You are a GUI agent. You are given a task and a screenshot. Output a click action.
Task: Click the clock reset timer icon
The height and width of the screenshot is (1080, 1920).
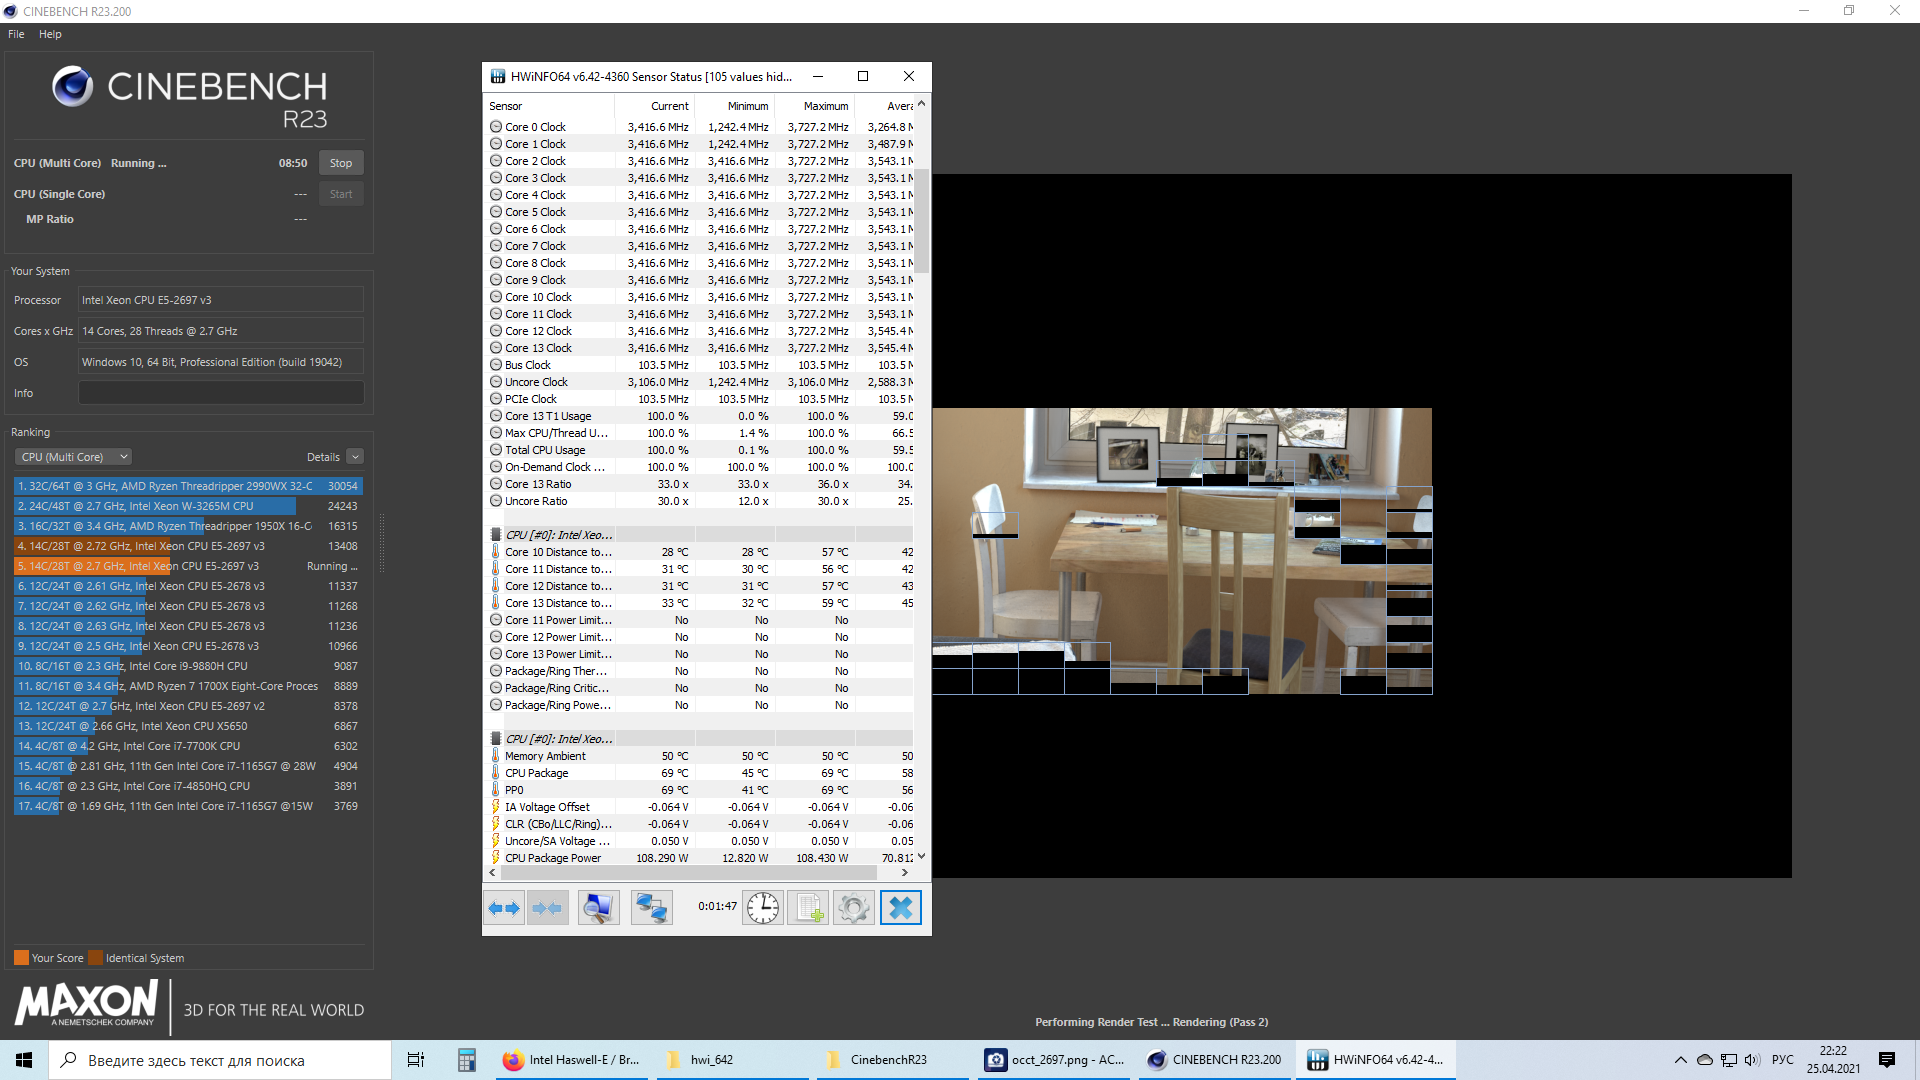[x=763, y=908]
